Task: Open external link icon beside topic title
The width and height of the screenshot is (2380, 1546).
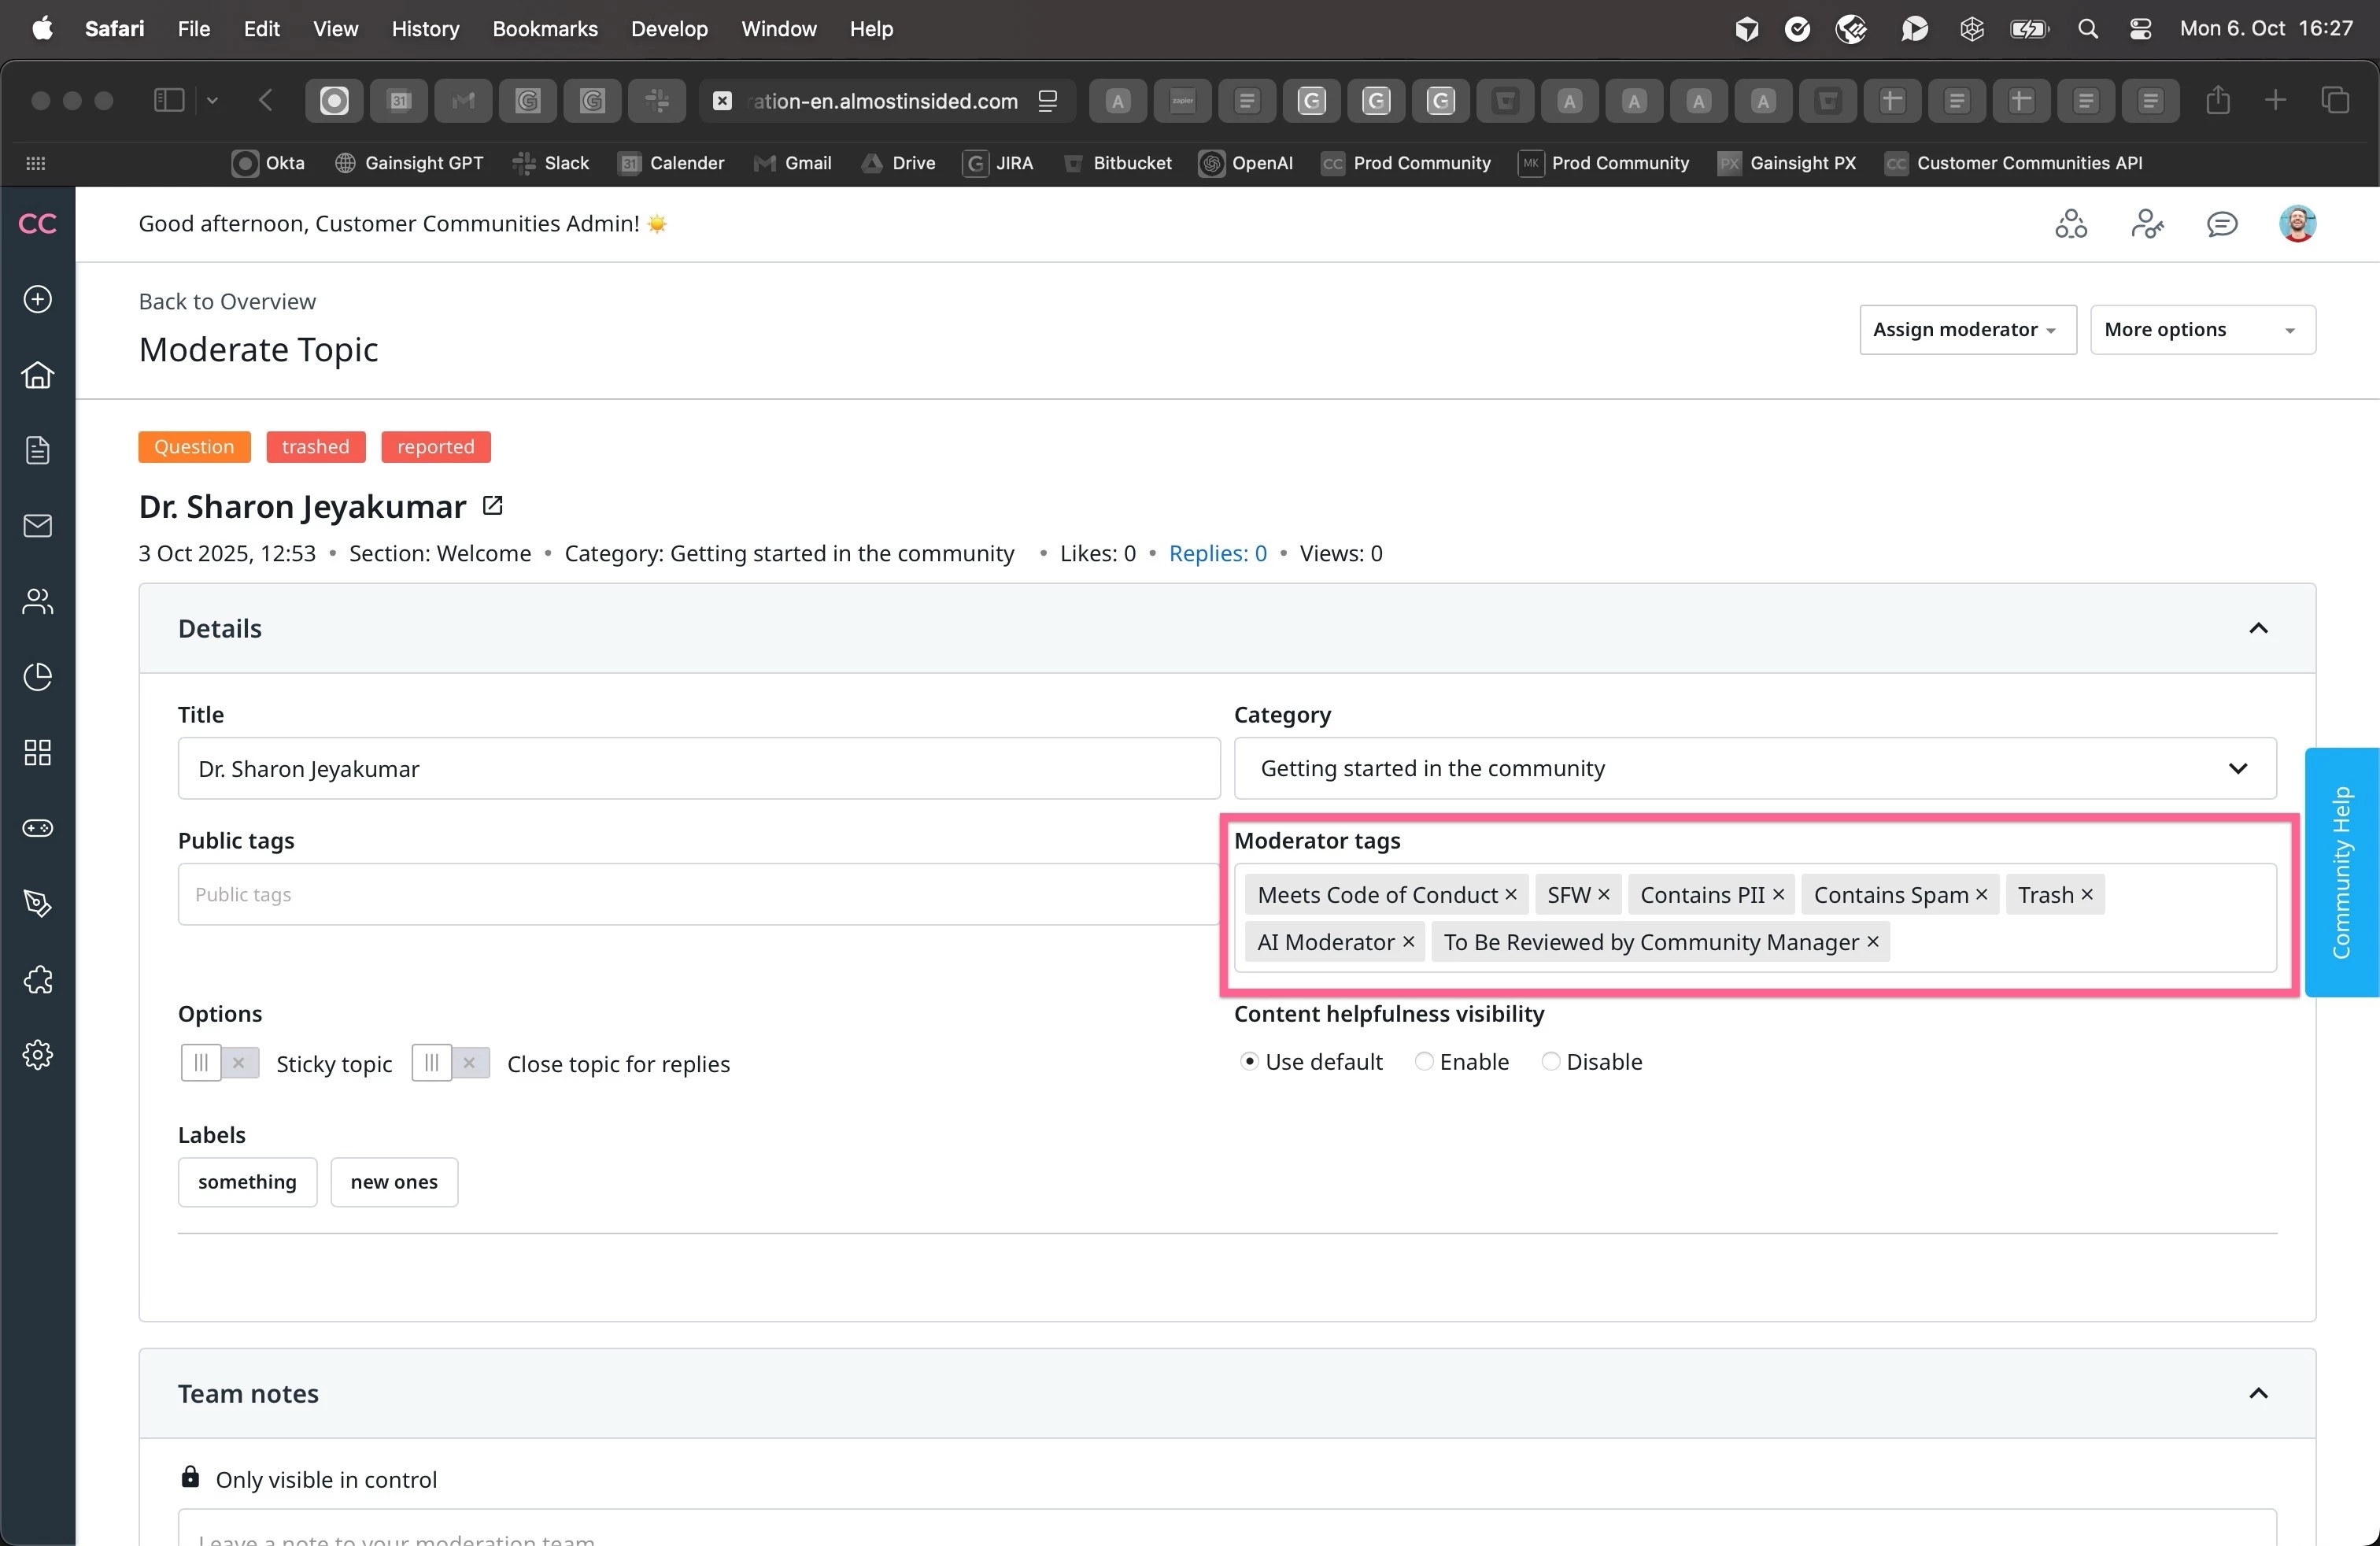Action: pyautogui.click(x=492, y=506)
